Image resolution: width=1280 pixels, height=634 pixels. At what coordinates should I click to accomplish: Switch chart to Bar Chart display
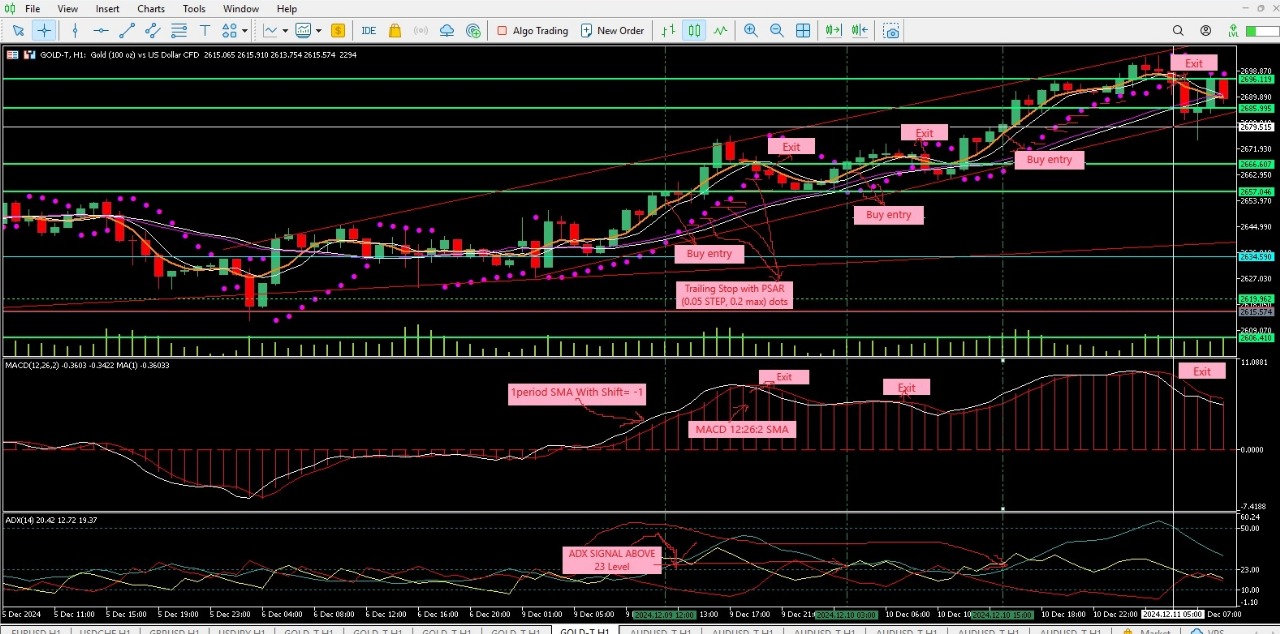[667, 30]
